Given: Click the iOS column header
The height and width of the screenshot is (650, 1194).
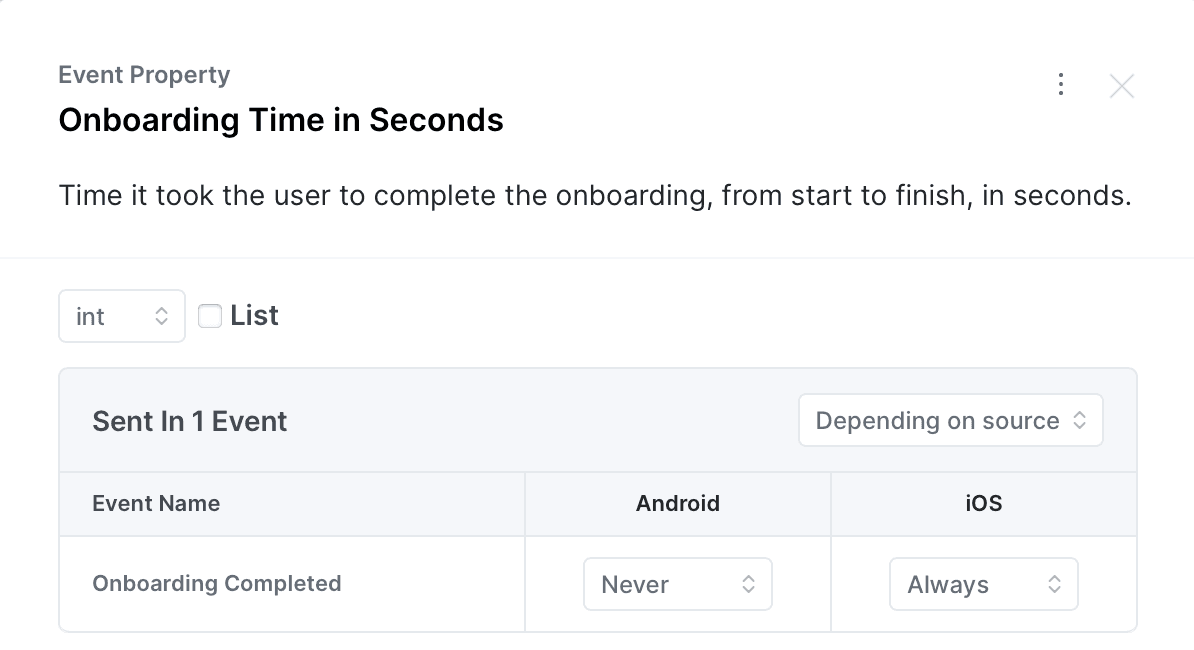Looking at the screenshot, I should (983, 503).
